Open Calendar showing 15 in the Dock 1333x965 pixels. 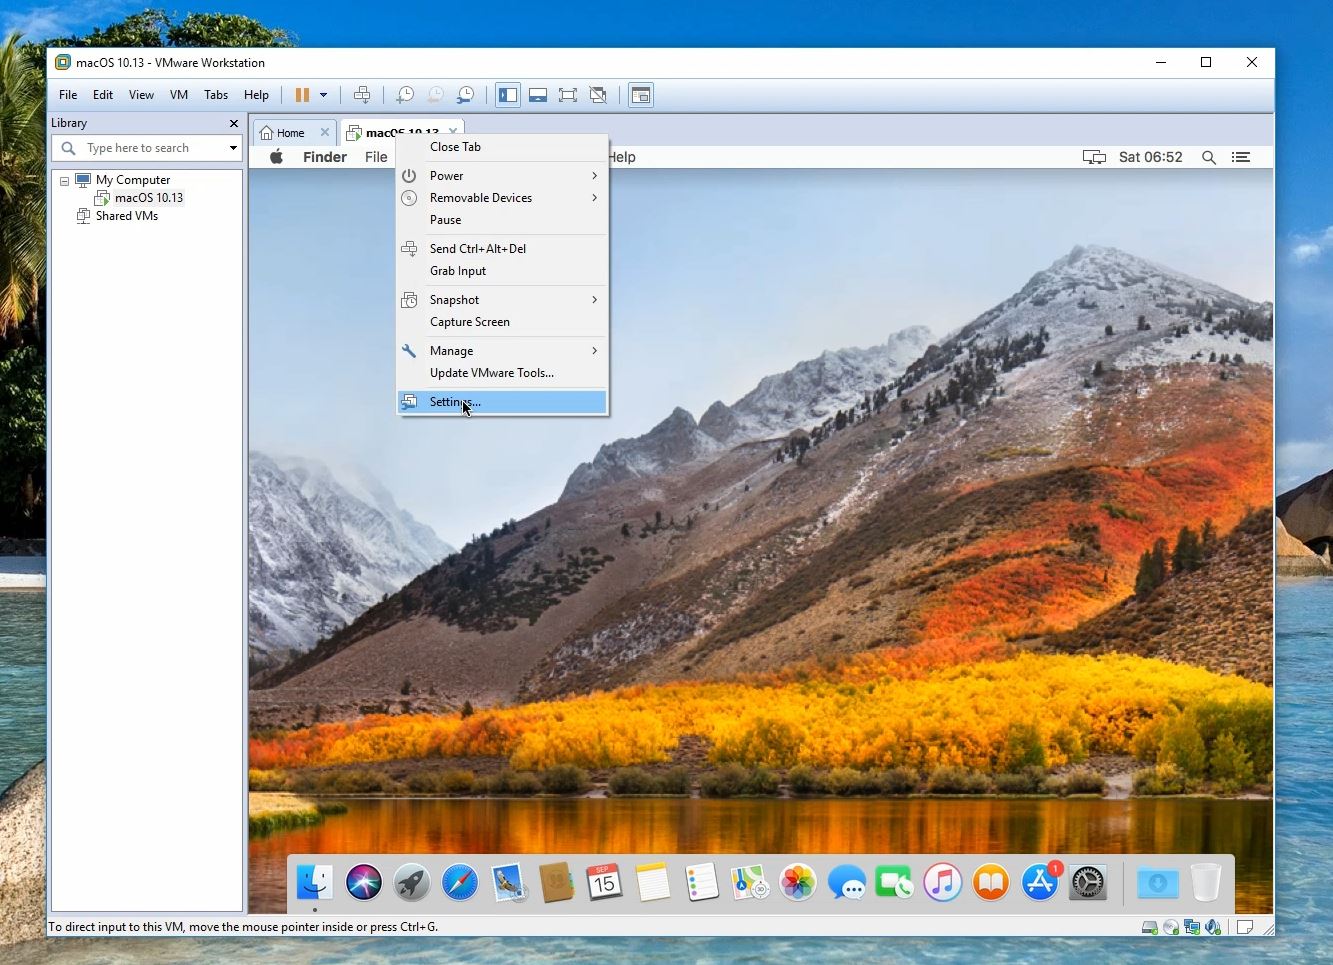(604, 882)
